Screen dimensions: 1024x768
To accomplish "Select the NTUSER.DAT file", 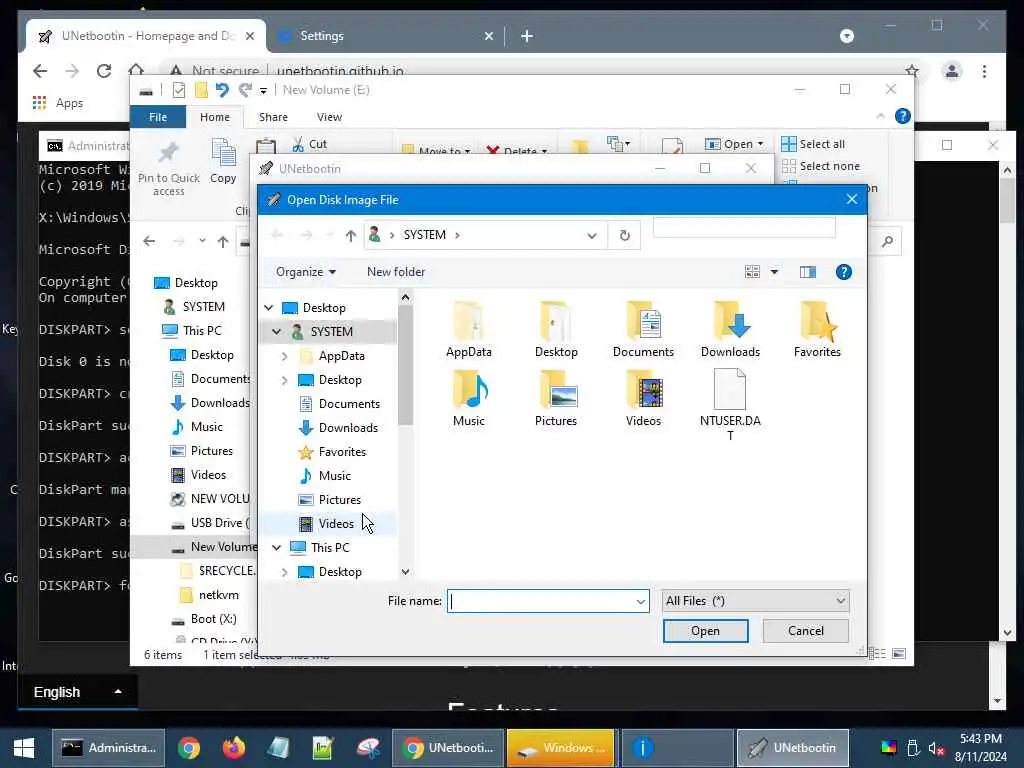I will click(x=730, y=405).
